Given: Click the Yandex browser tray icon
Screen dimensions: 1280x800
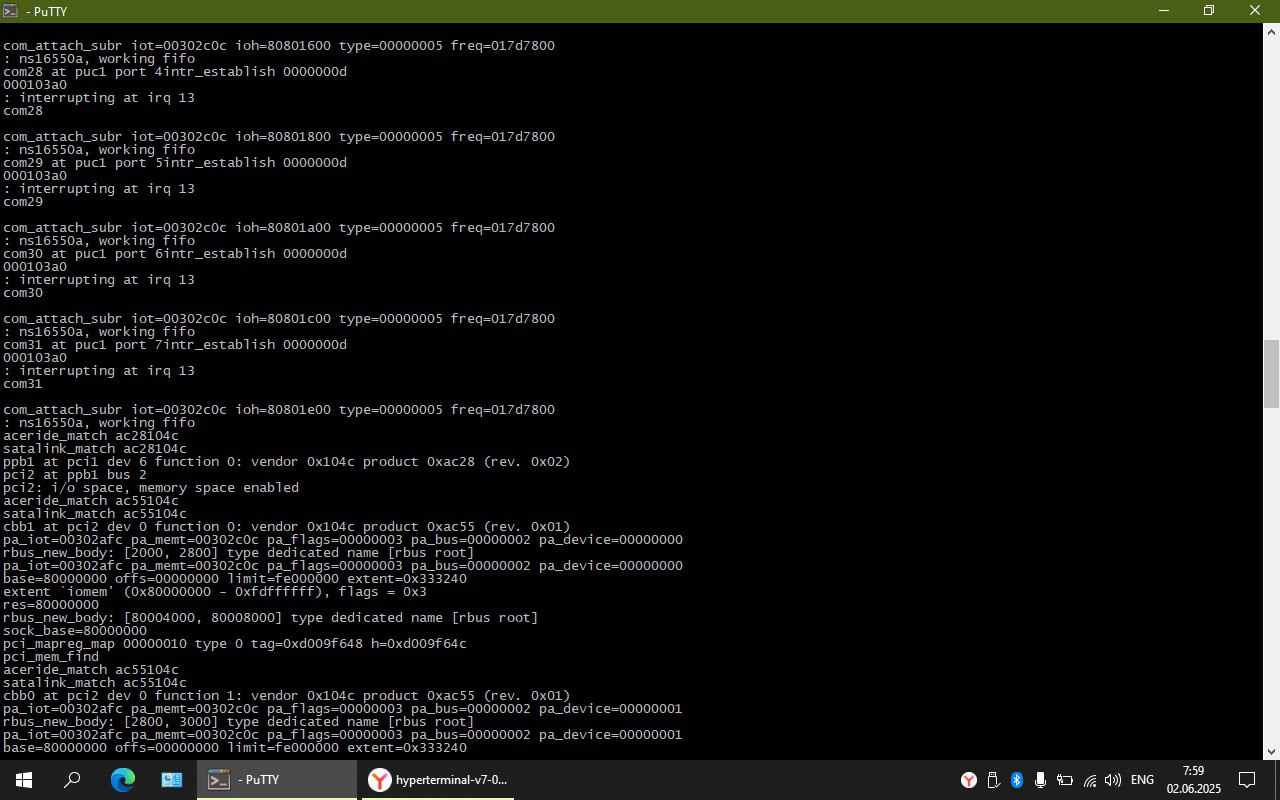Looking at the screenshot, I should tap(969, 780).
